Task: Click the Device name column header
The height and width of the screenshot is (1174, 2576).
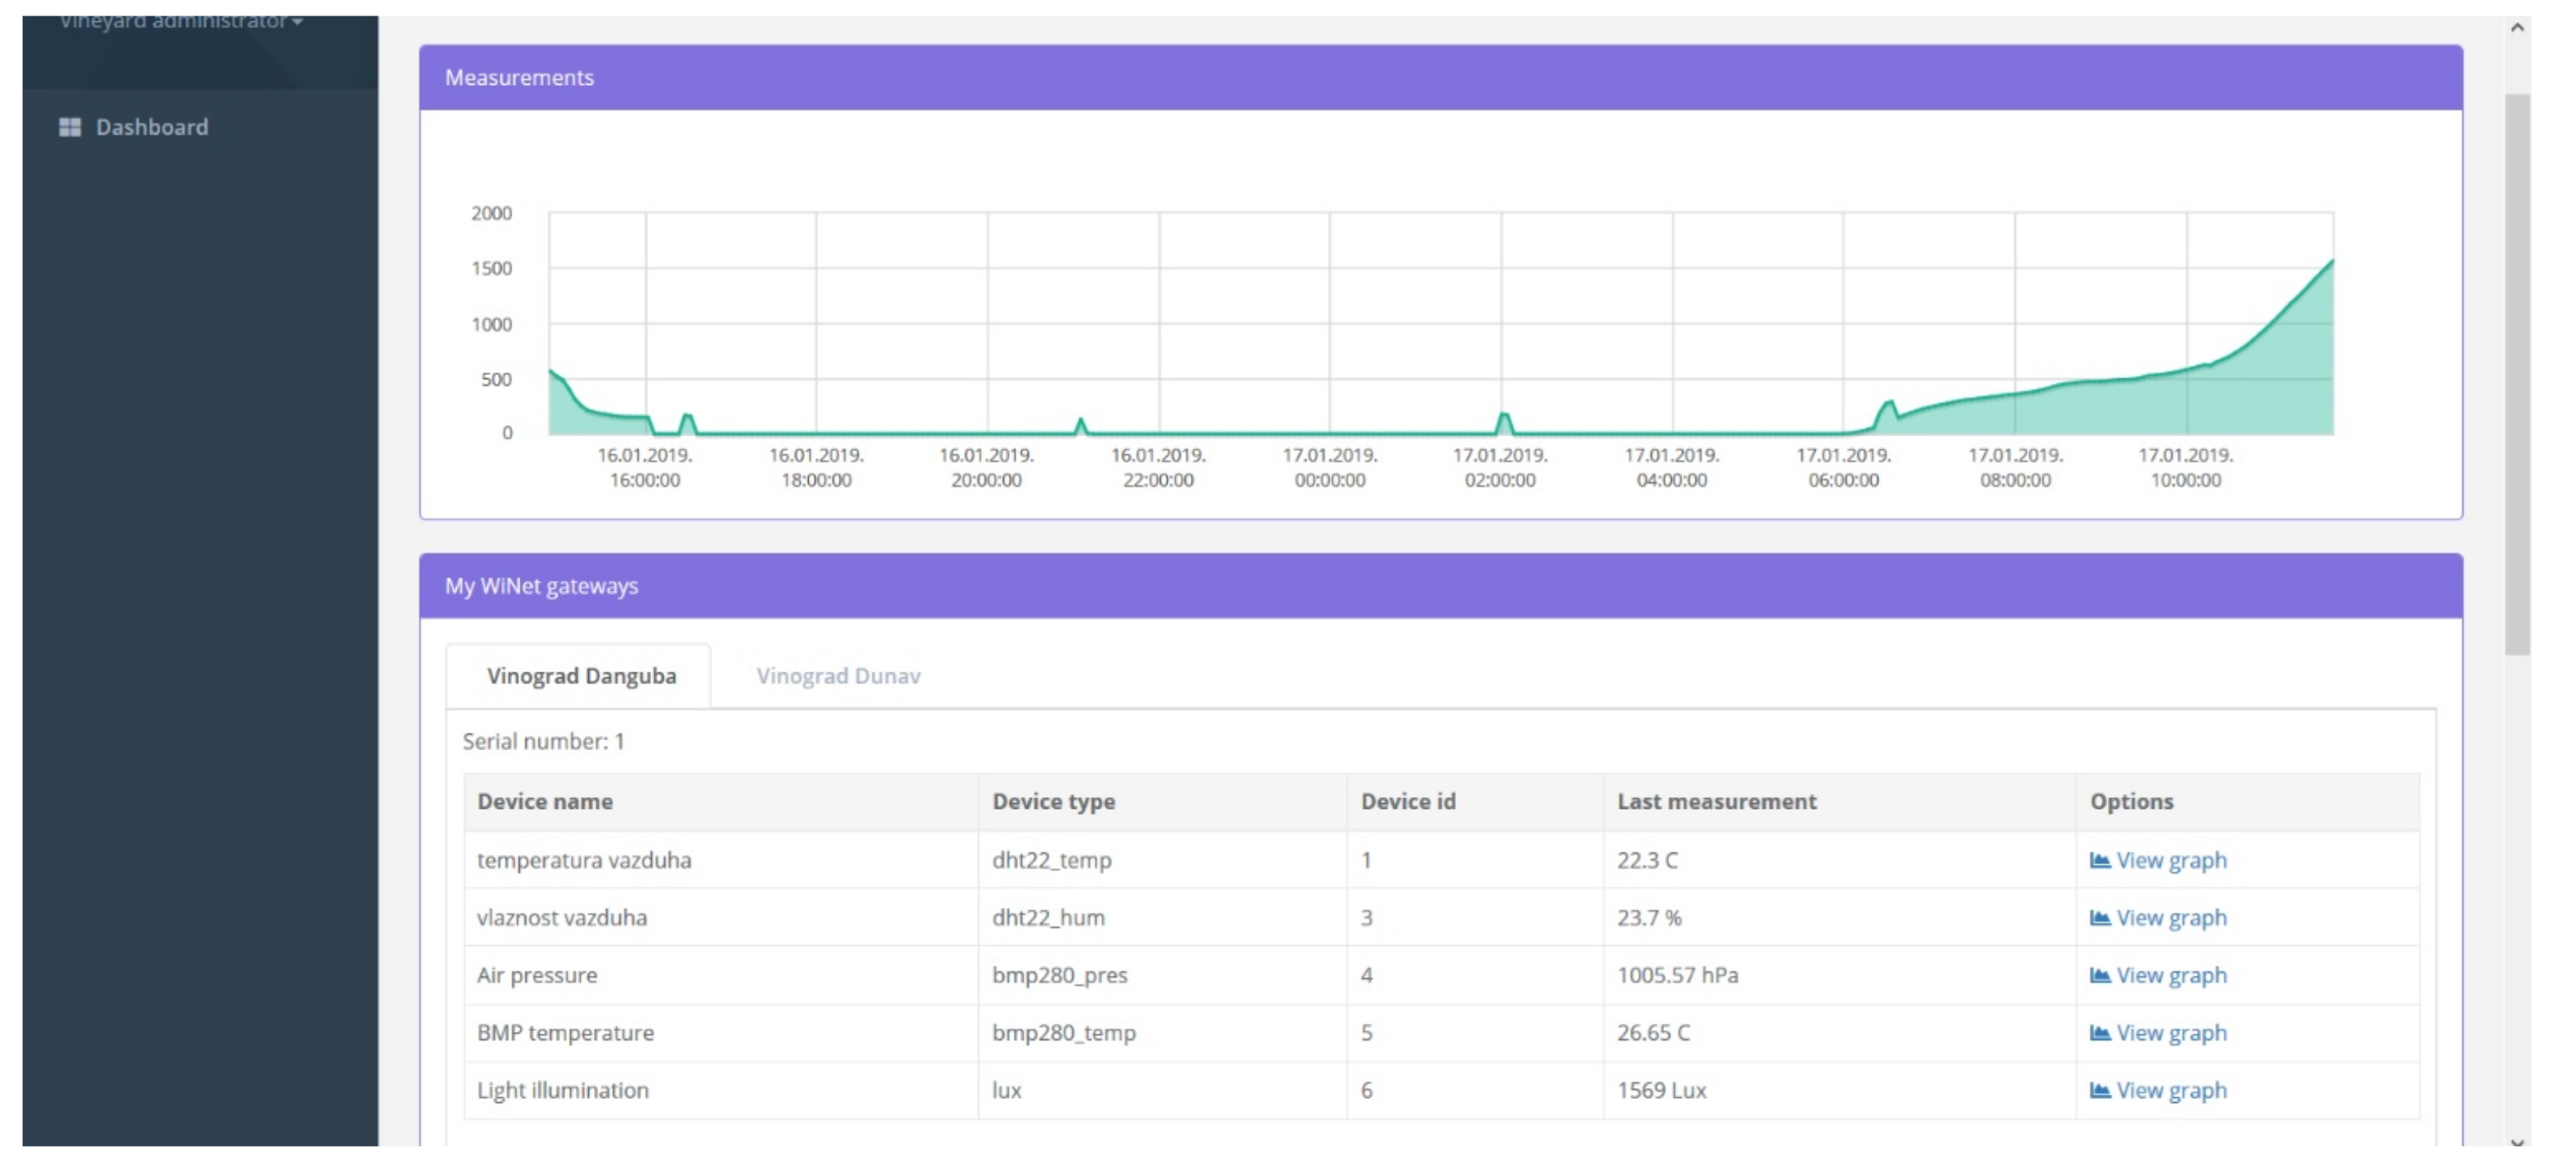Action: coord(545,801)
